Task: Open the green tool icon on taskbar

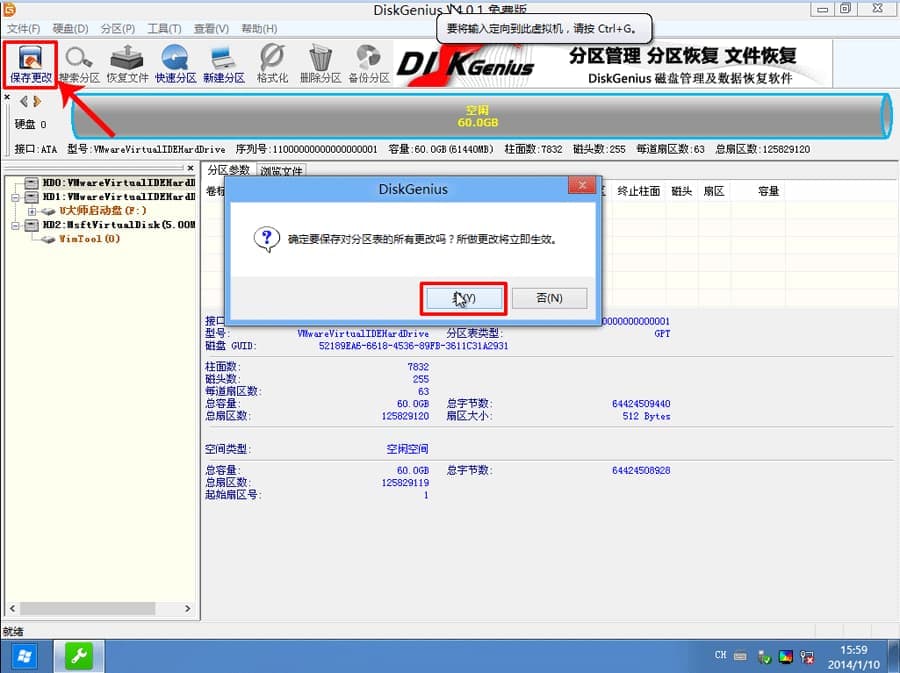Action: (x=77, y=655)
